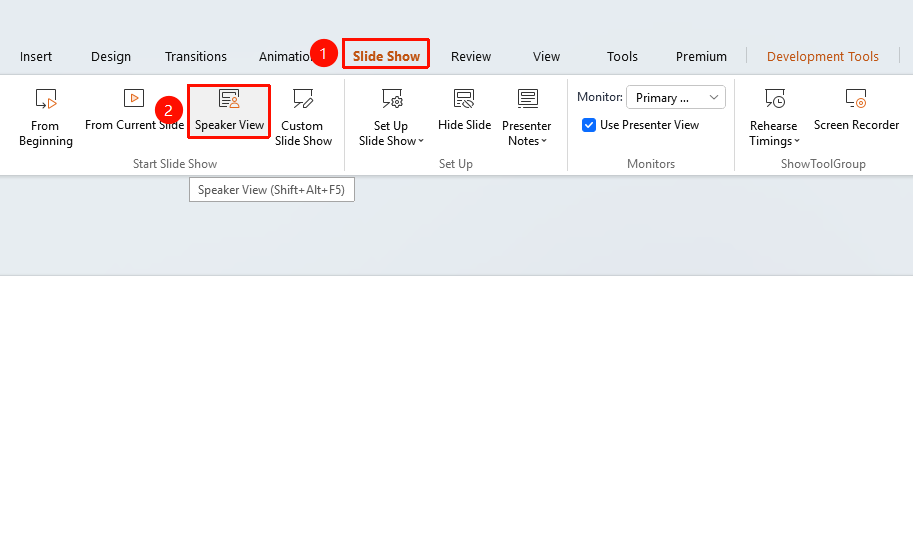Start Rehearse Timings
The image size is (913, 536).
[x=774, y=118]
